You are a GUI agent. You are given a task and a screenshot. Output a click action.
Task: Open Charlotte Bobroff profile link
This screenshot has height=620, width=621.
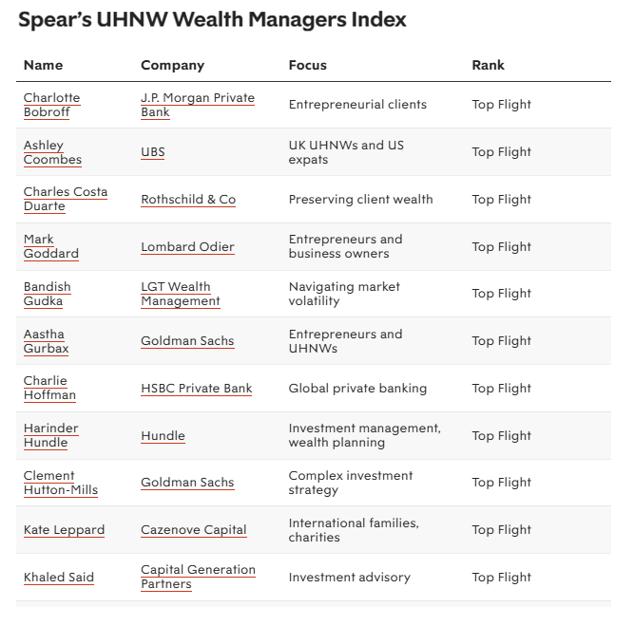pyautogui.click(x=52, y=105)
